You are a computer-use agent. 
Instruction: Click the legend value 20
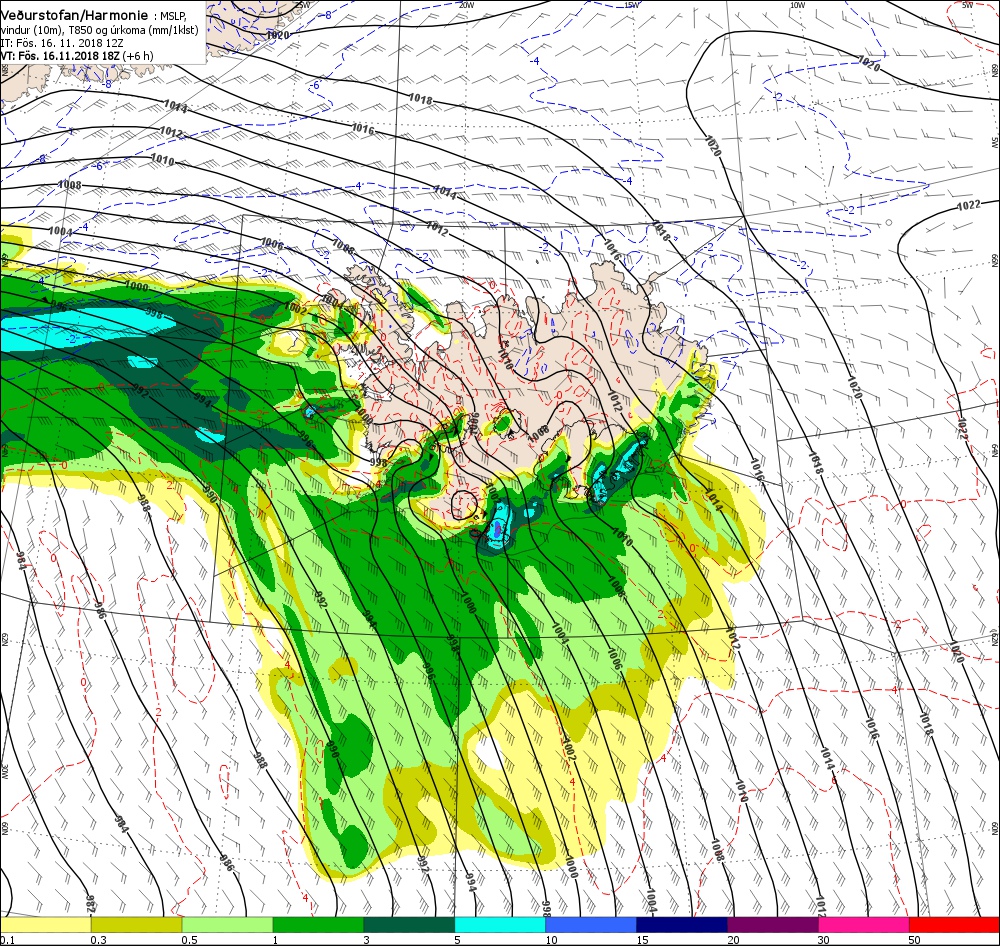[x=733, y=940]
